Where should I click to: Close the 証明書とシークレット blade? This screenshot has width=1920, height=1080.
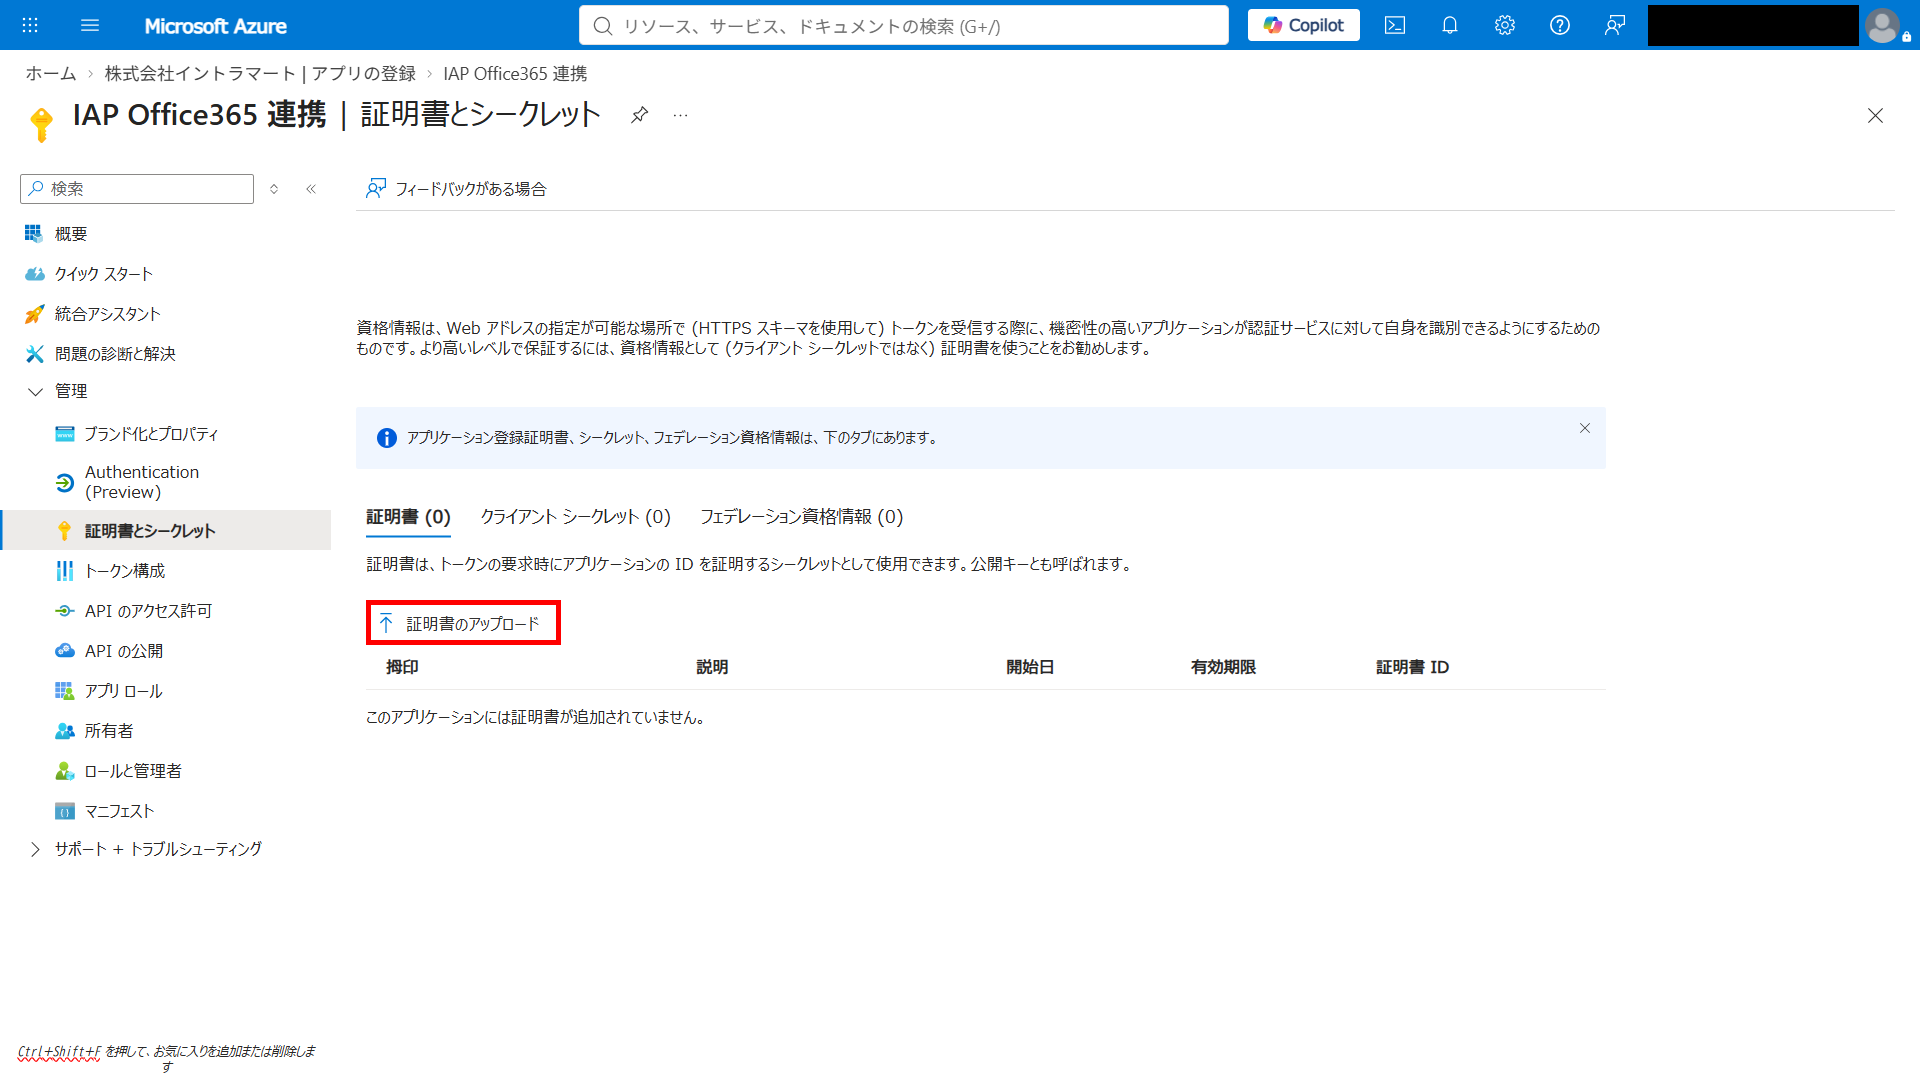1875,116
